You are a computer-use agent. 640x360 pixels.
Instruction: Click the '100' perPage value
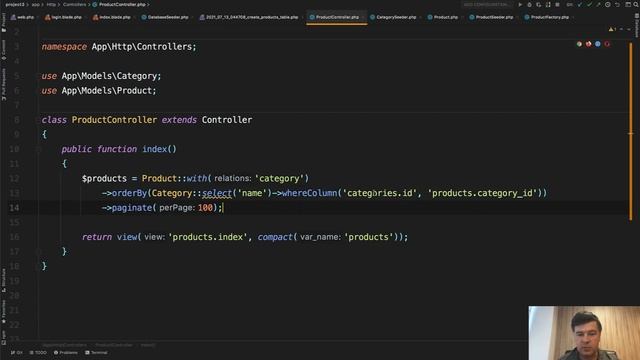205,208
